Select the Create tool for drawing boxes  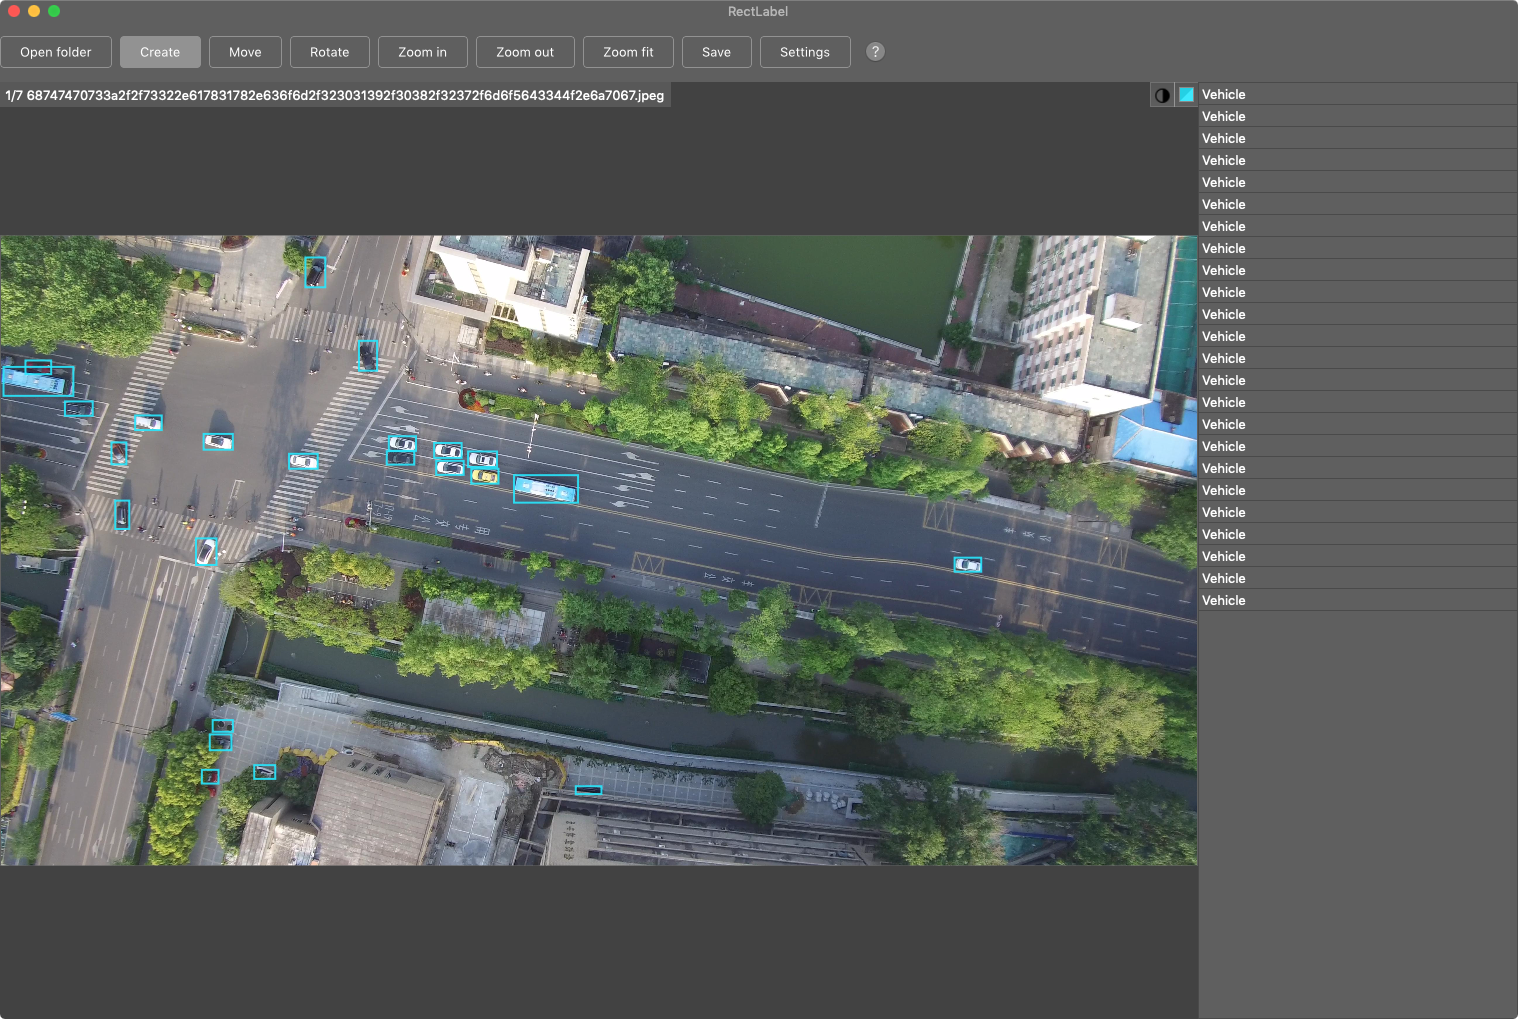point(160,51)
